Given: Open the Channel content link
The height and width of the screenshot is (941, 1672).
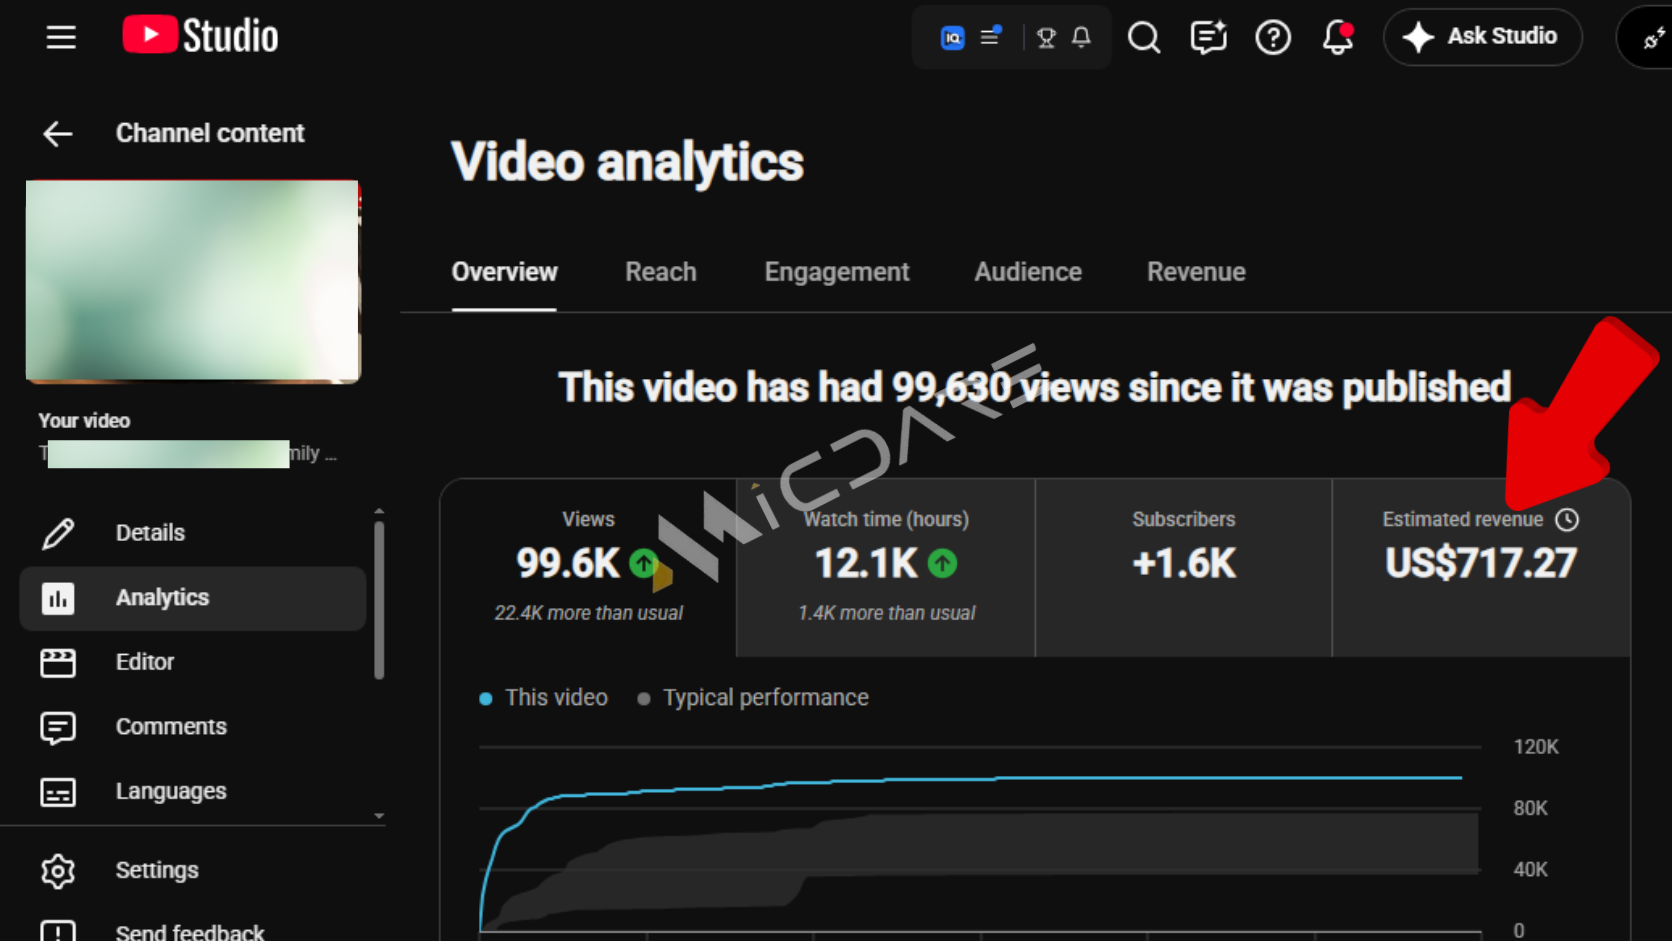Looking at the screenshot, I should point(210,133).
